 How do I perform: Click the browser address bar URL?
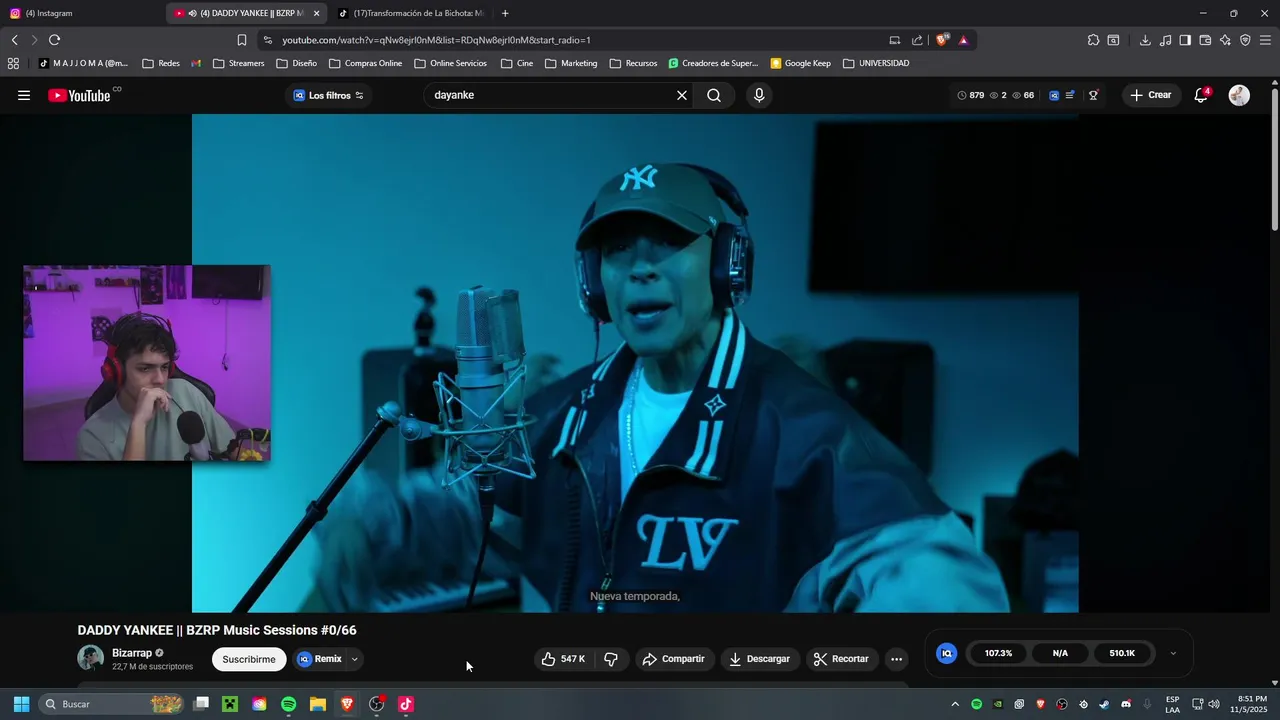[x=436, y=40]
